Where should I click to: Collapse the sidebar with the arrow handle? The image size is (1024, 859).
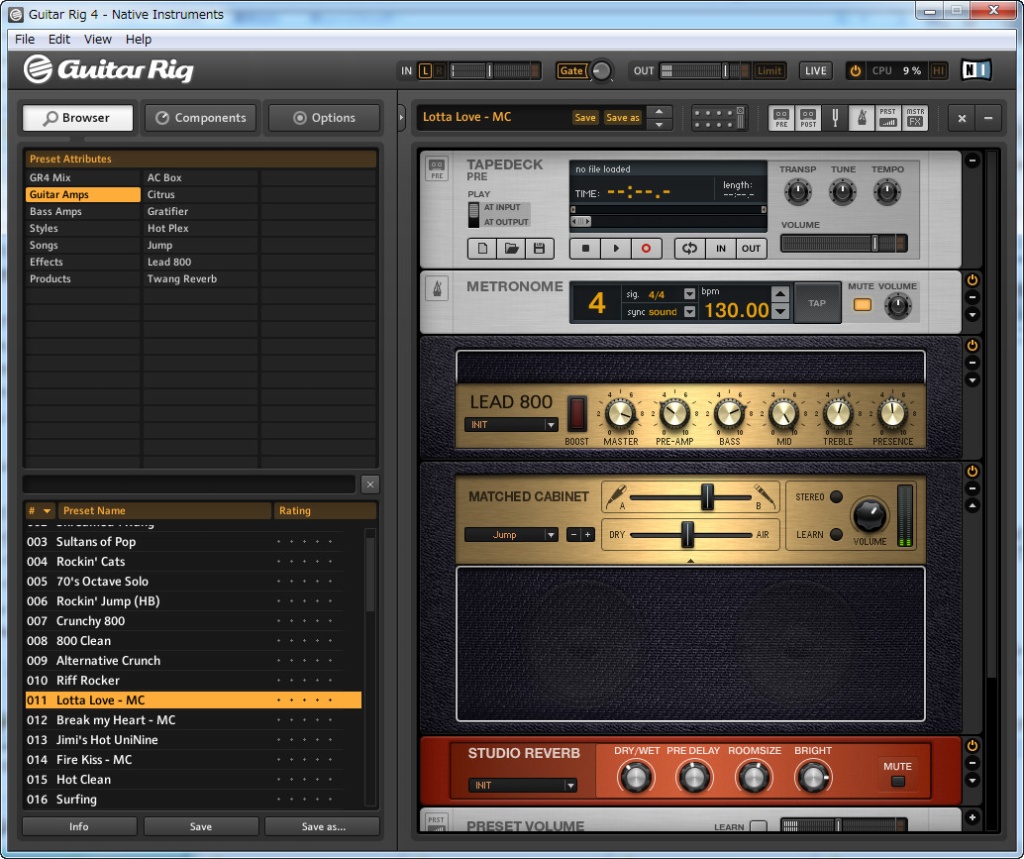point(401,118)
